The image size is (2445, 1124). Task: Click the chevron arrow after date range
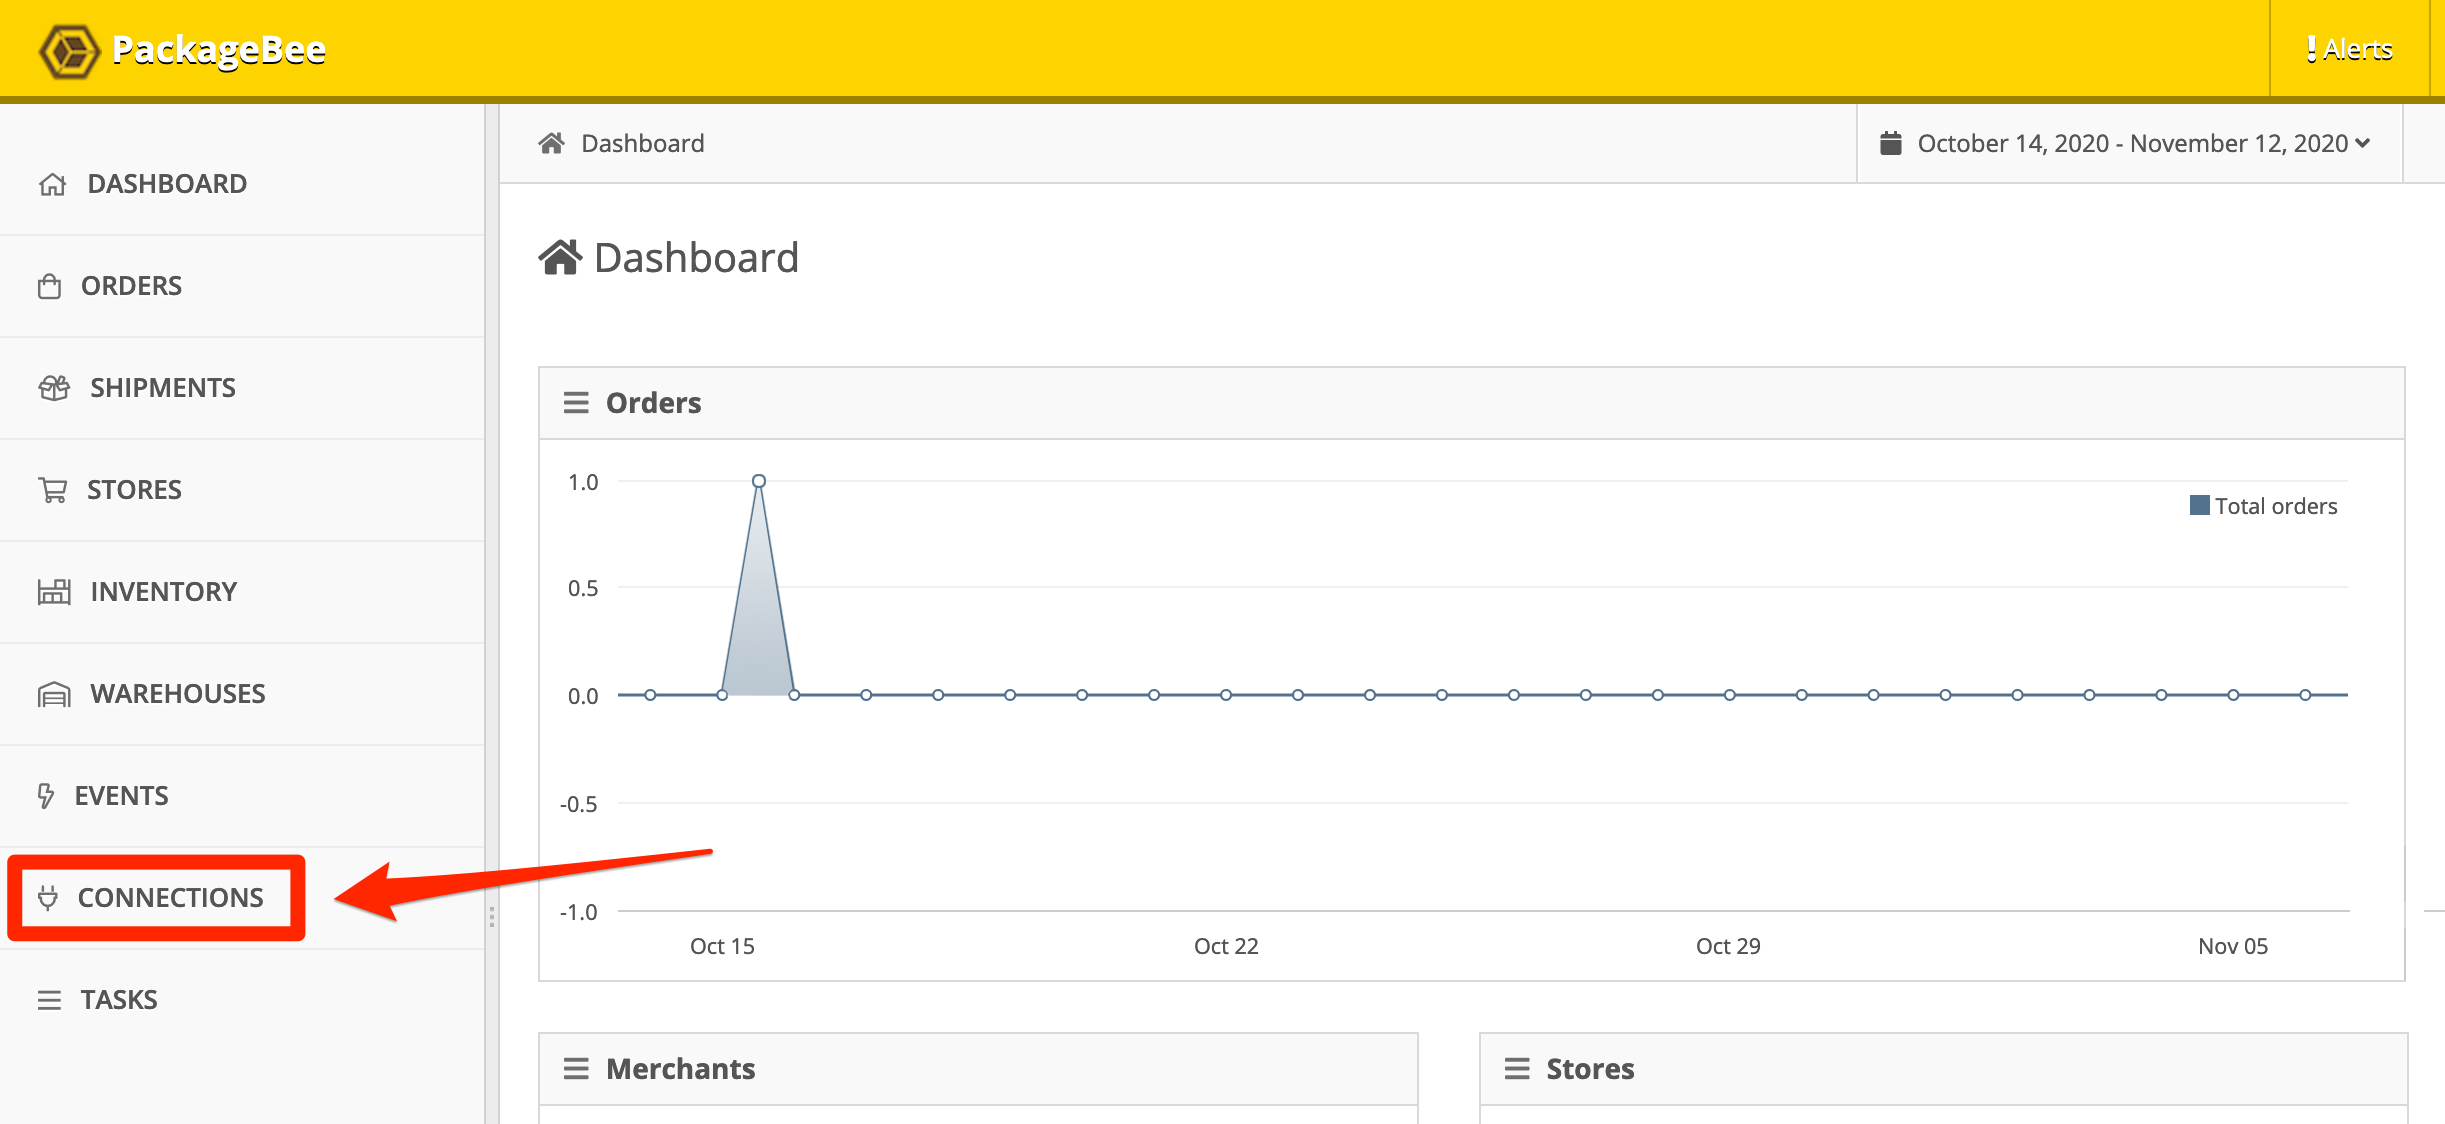pyautogui.click(x=2363, y=143)
